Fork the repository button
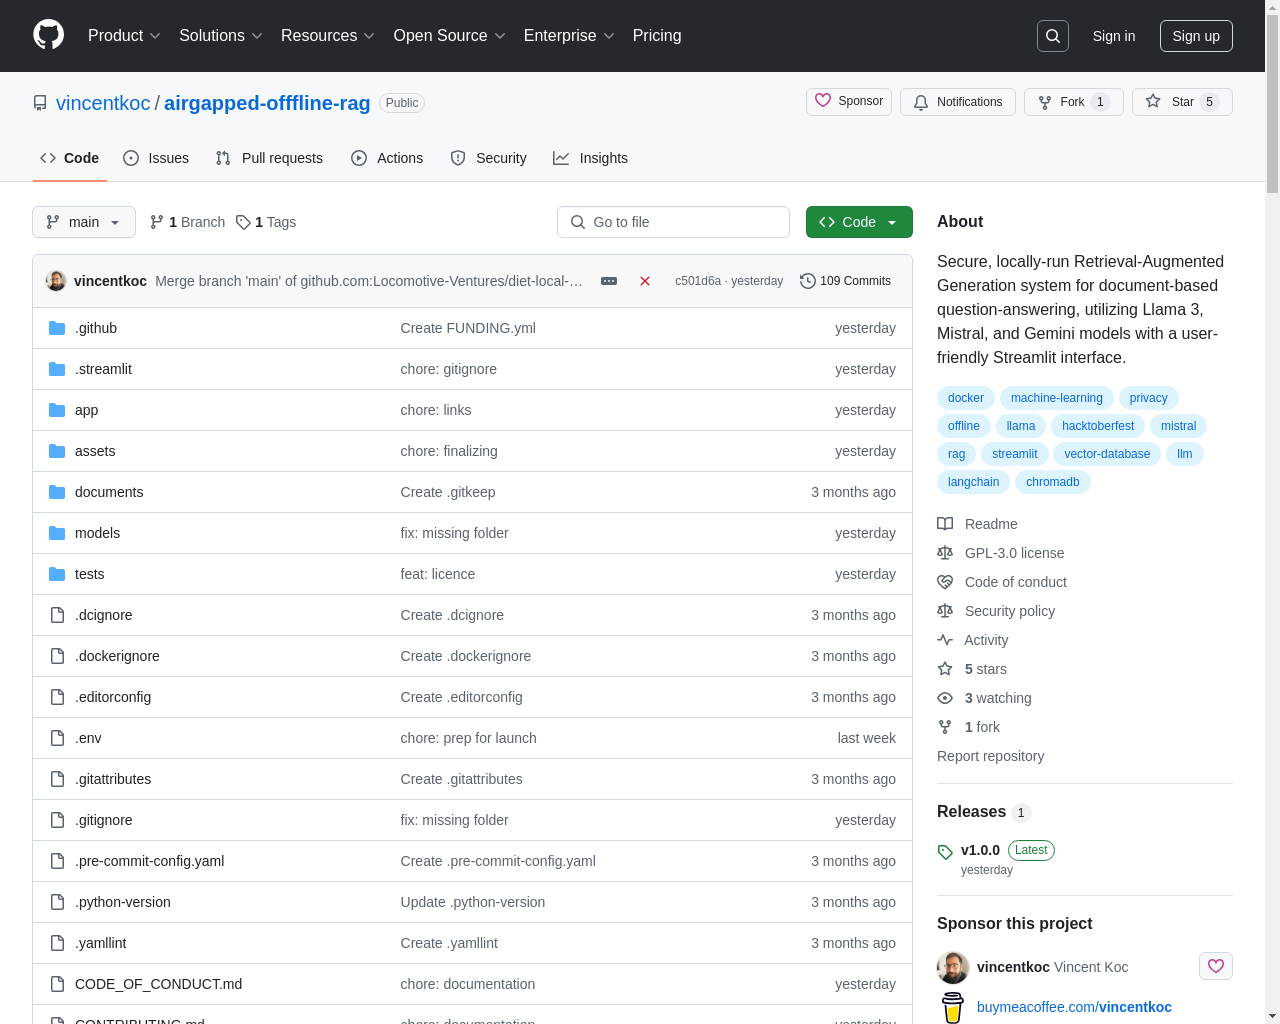 (x=1074, y=102)
